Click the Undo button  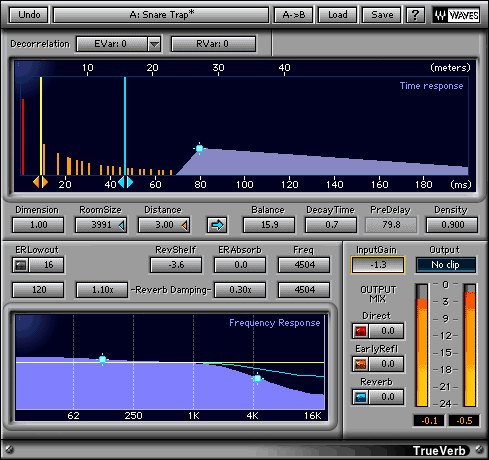pos(29,15)
